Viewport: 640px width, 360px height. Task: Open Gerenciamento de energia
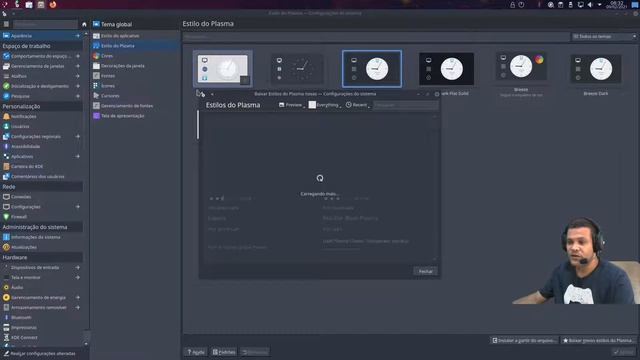41,298
